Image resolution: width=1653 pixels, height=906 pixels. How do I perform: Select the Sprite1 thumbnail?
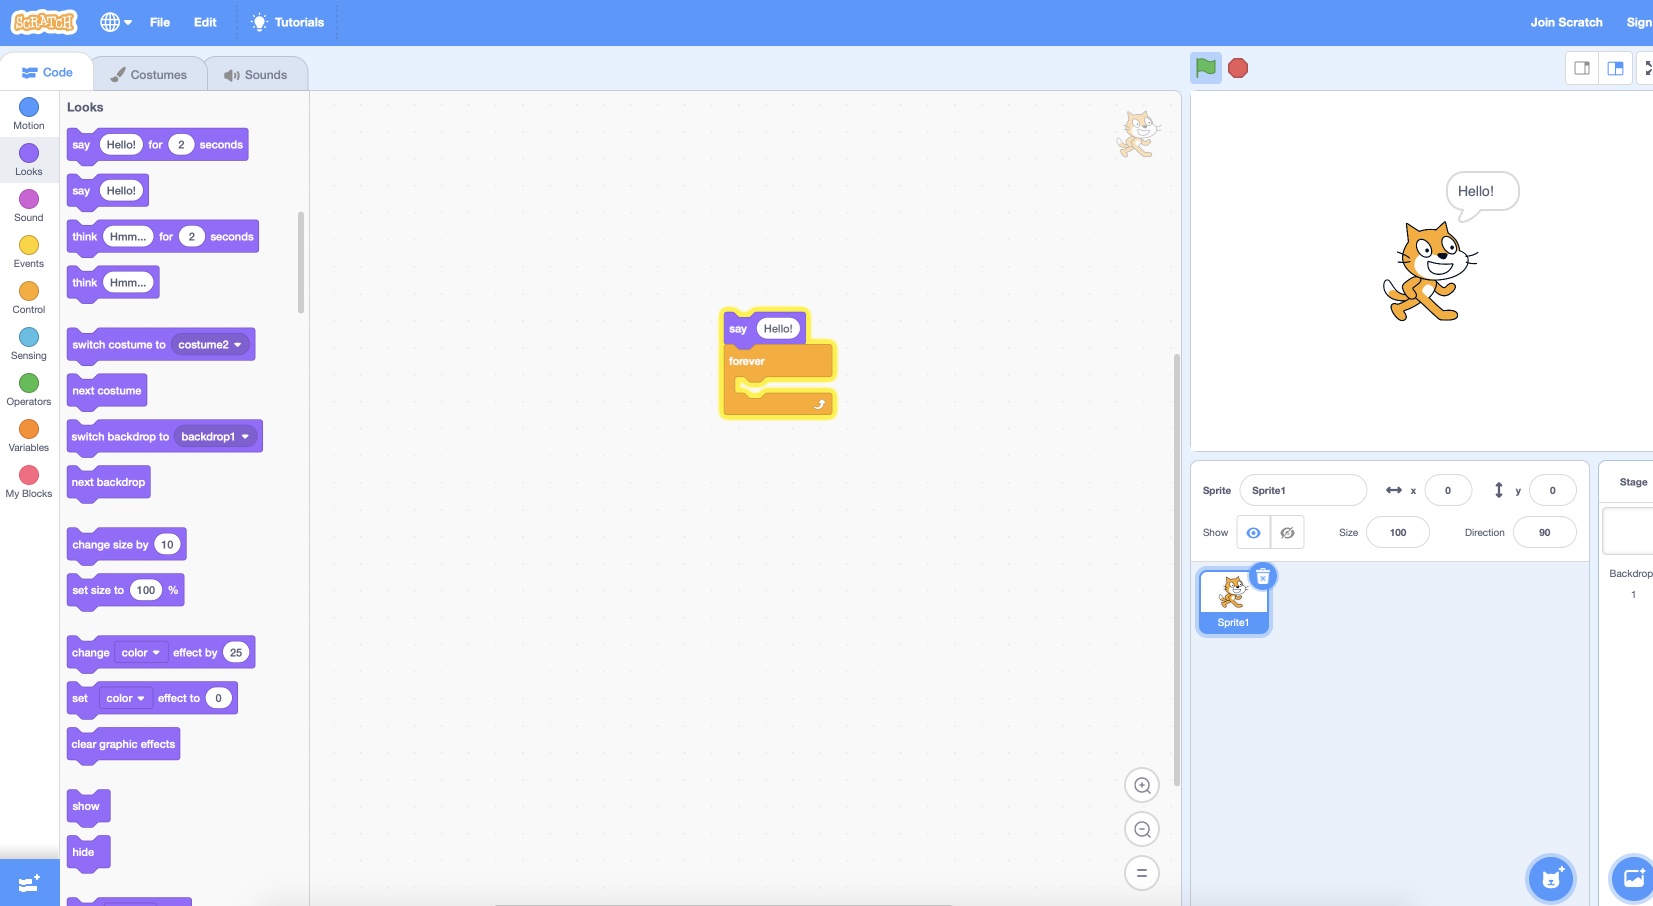1233,602
